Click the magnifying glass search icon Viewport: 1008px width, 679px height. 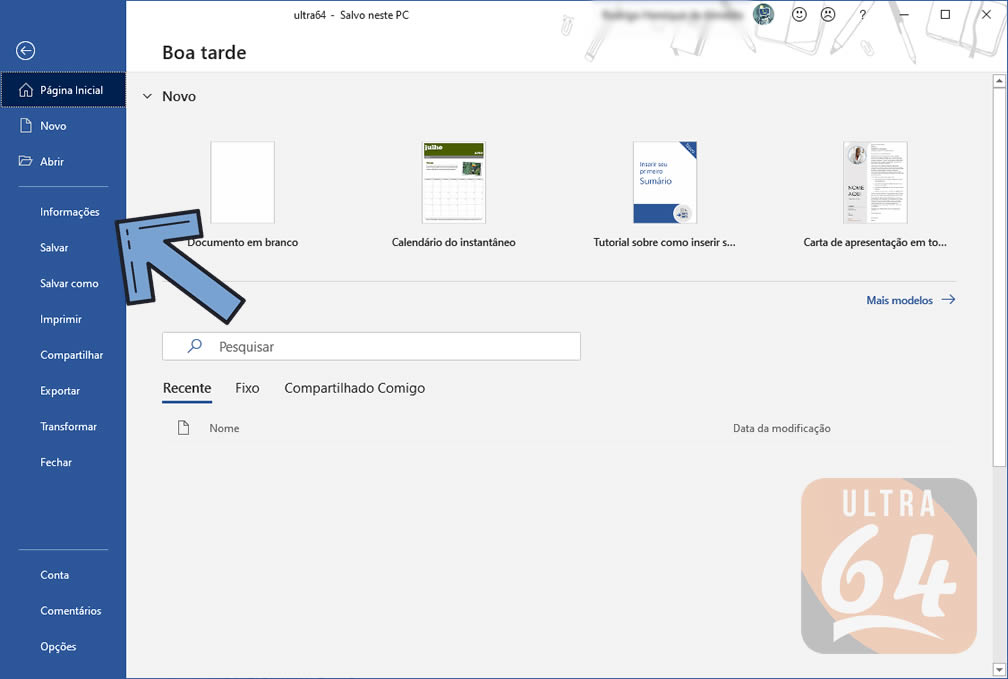pyautogui.click(x=195, y=346)
